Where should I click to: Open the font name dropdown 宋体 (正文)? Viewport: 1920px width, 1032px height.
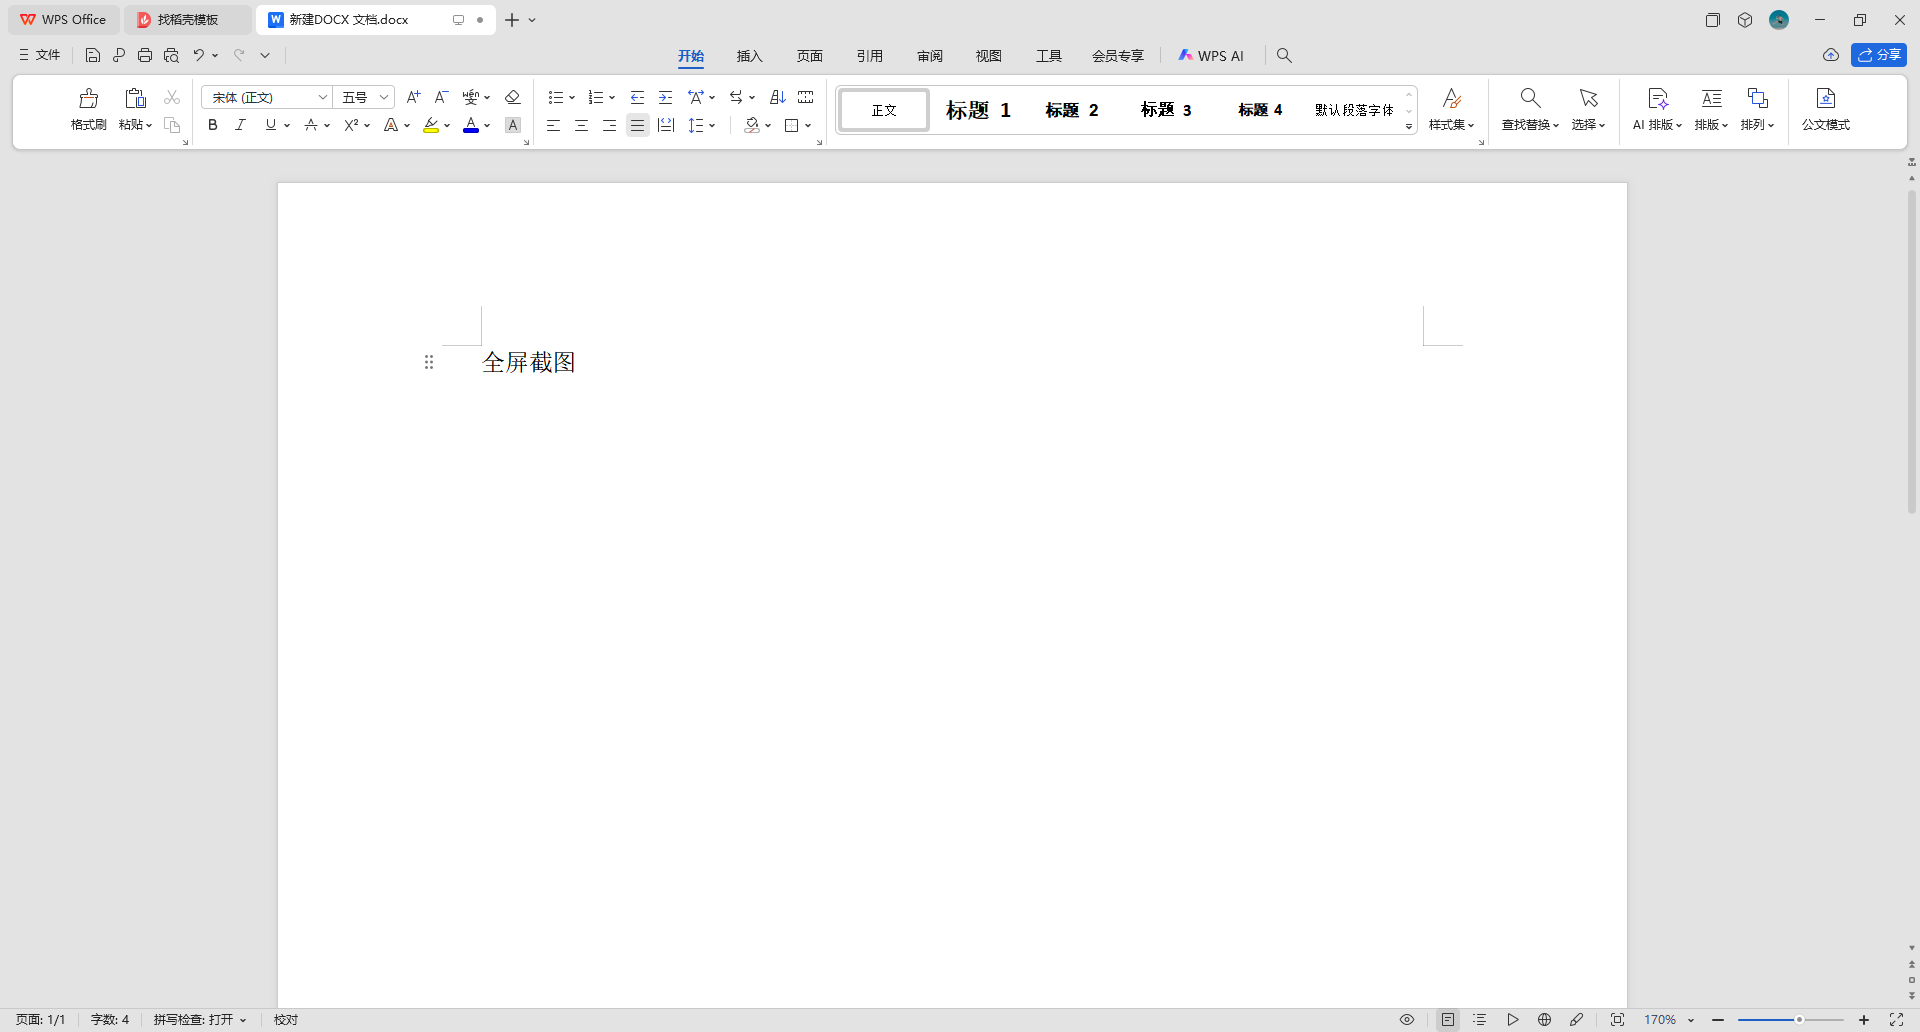tap(322, 97)
